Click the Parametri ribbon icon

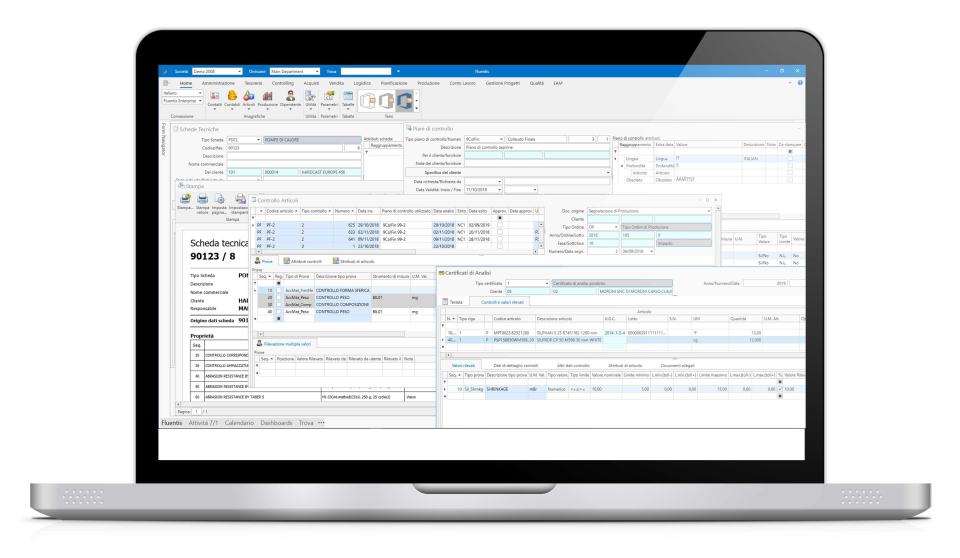click(x=329, y=98)
